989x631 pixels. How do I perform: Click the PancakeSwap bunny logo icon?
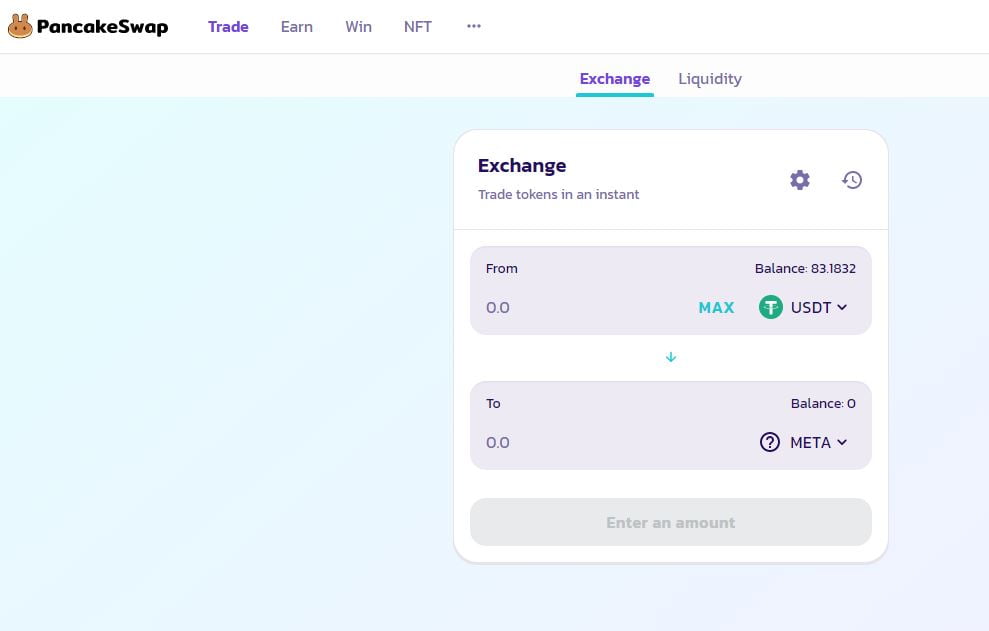point(20,27)
